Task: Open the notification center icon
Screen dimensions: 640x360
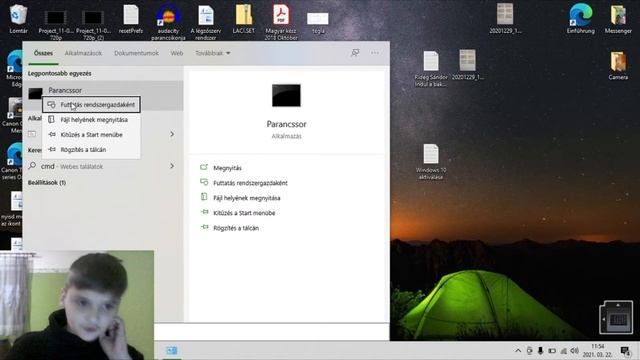Action: pyautogui.click(x=625, y=351)
